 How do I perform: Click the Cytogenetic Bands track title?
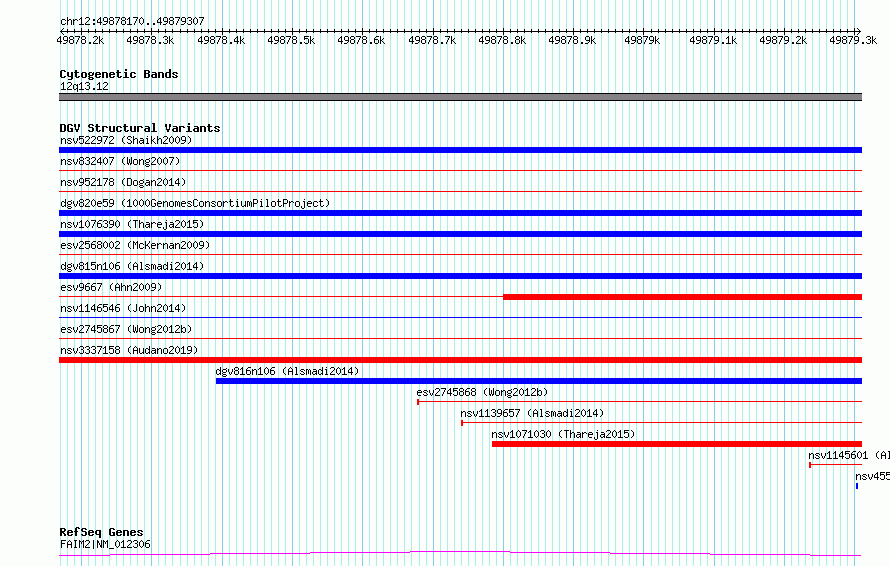click(x=119, y=74)
